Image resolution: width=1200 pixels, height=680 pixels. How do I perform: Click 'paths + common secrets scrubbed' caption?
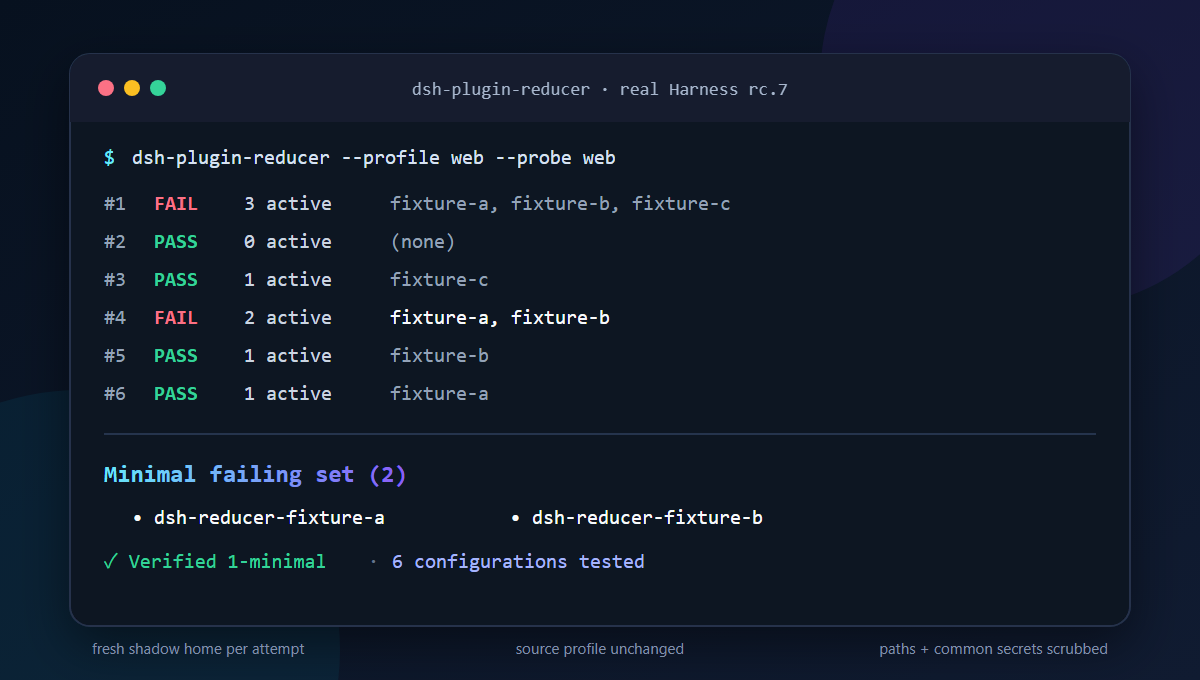[x=994, y=649]
